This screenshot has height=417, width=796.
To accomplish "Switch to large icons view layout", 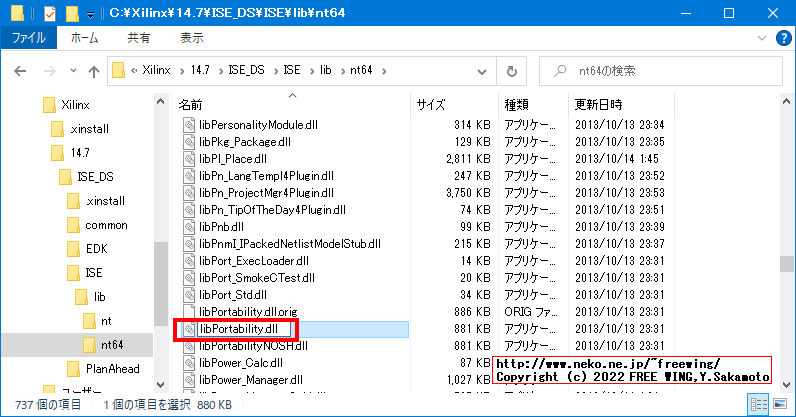I will (780, 404).
